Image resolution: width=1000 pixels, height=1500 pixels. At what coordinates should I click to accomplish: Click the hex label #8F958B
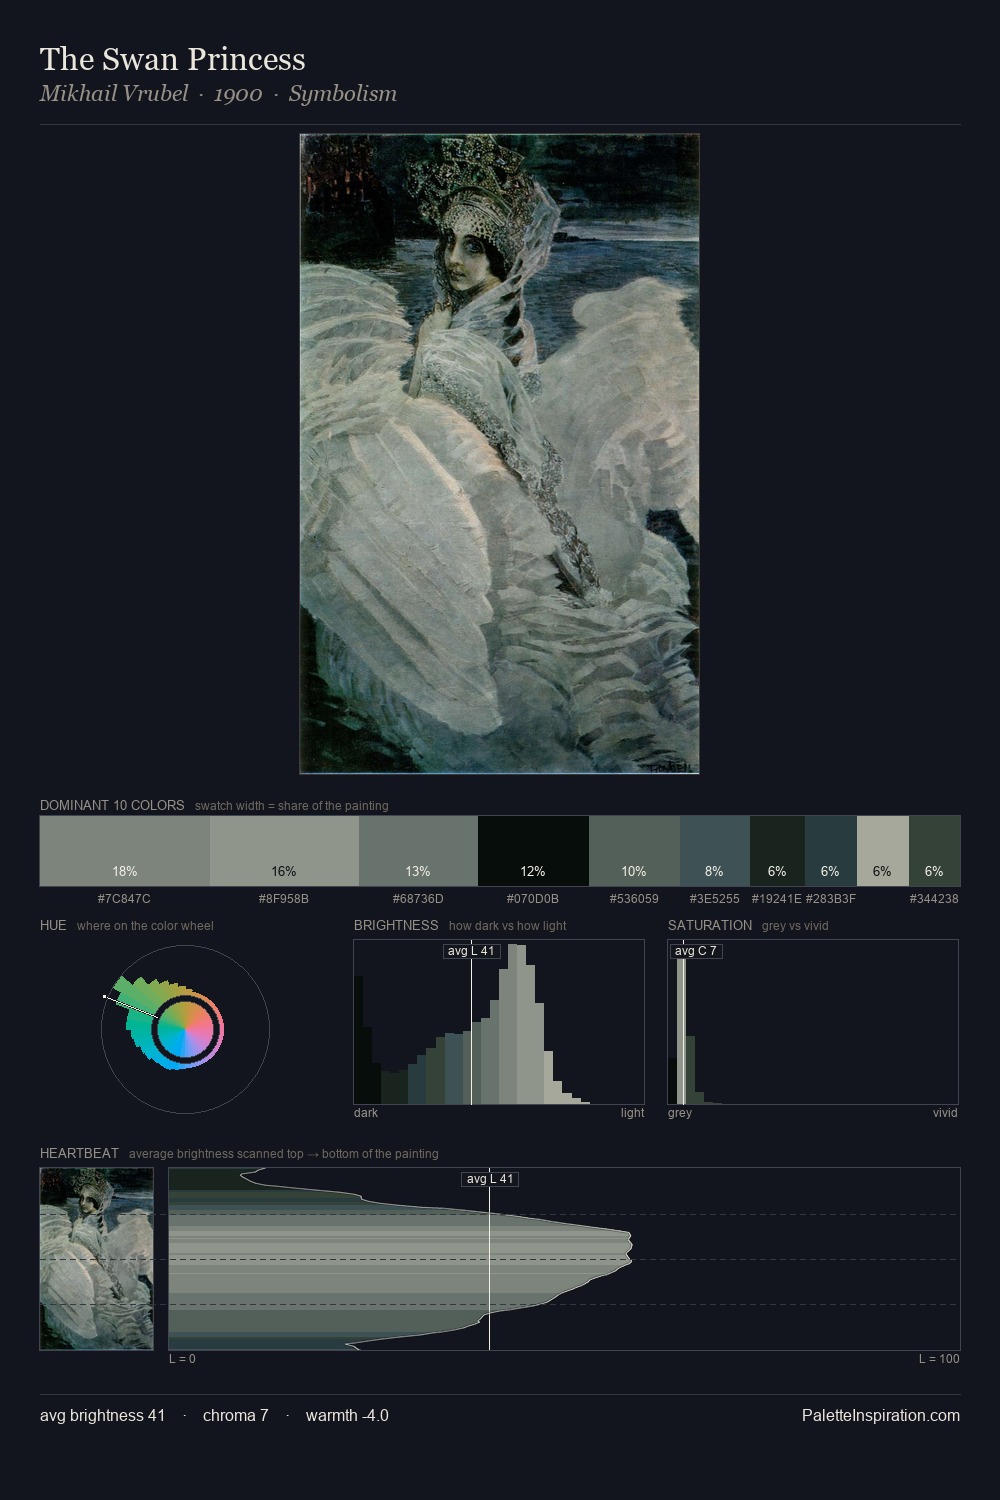point(284,899)
